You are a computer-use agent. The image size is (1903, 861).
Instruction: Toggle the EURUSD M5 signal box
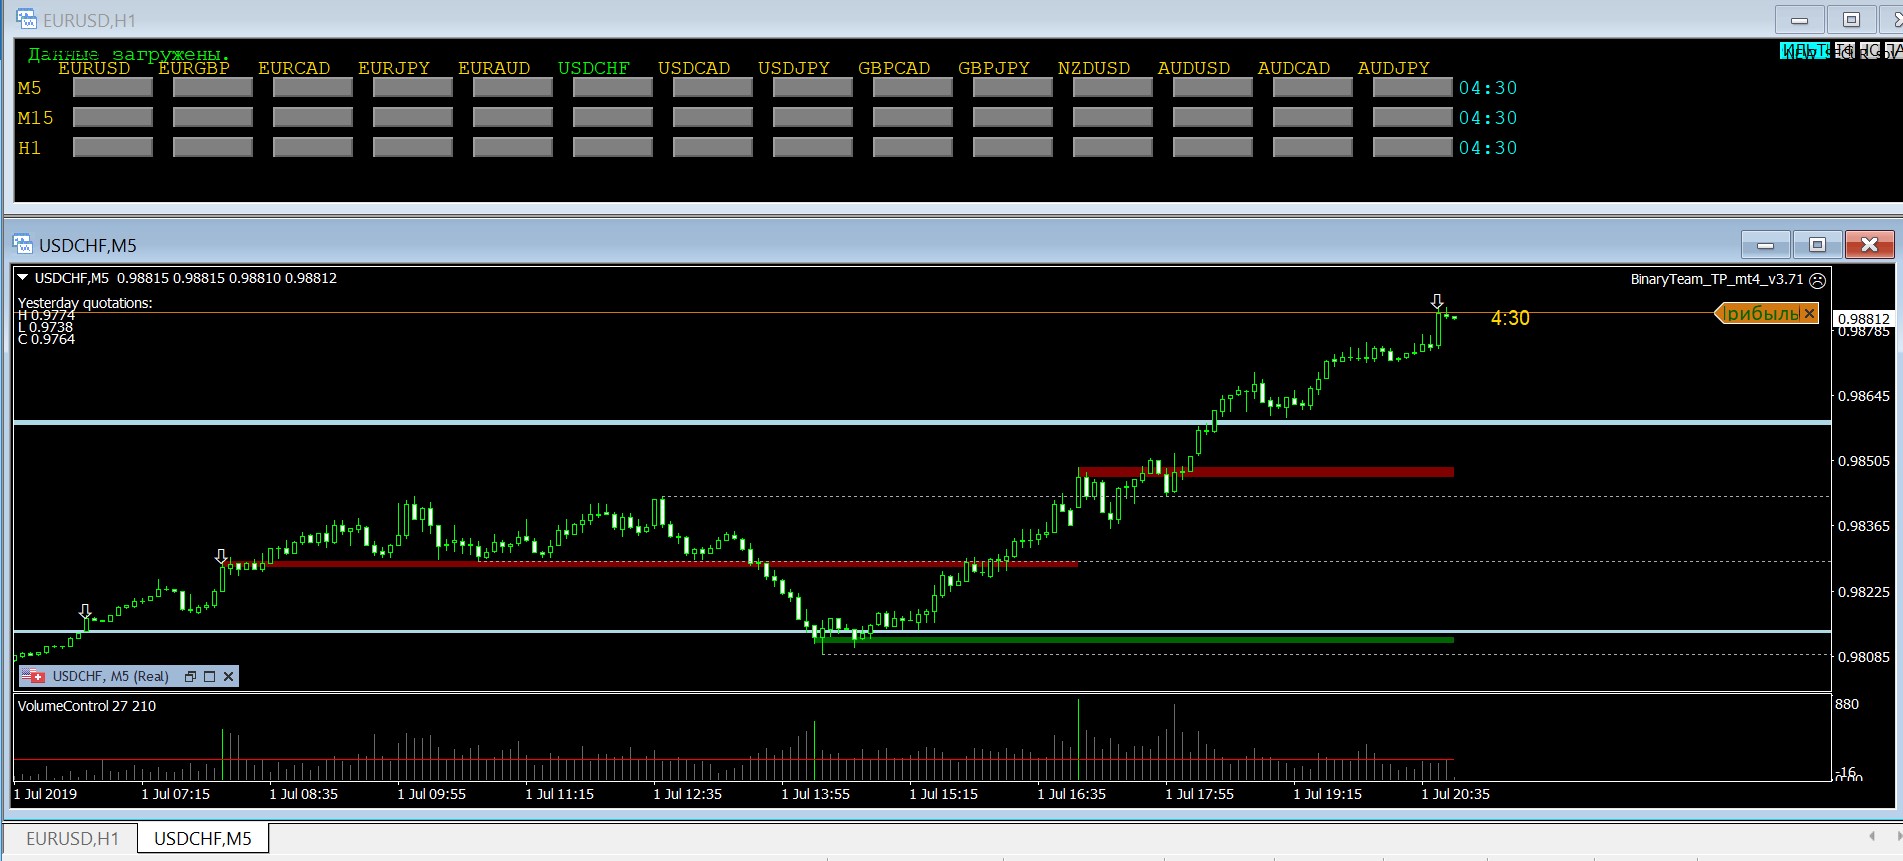coord(113,88)
